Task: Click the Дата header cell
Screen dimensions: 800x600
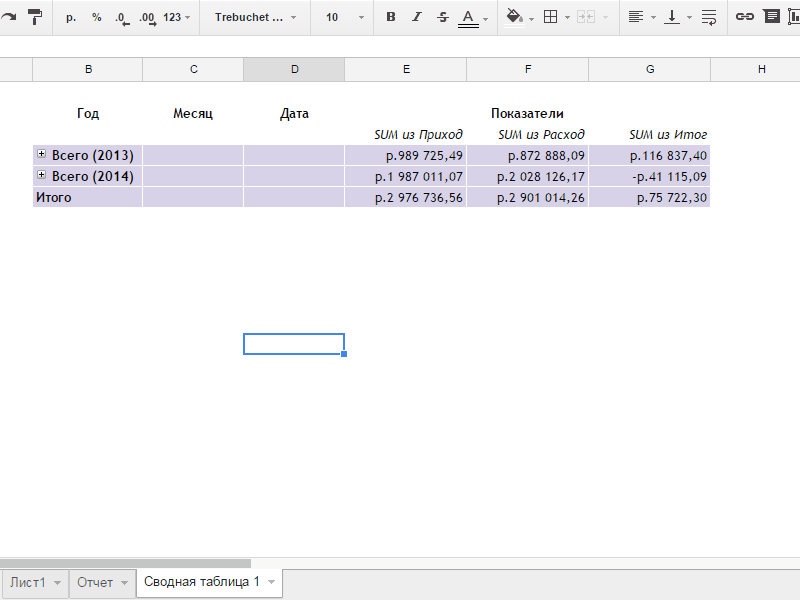Action: pyautogui.click(x=294, y=113)
